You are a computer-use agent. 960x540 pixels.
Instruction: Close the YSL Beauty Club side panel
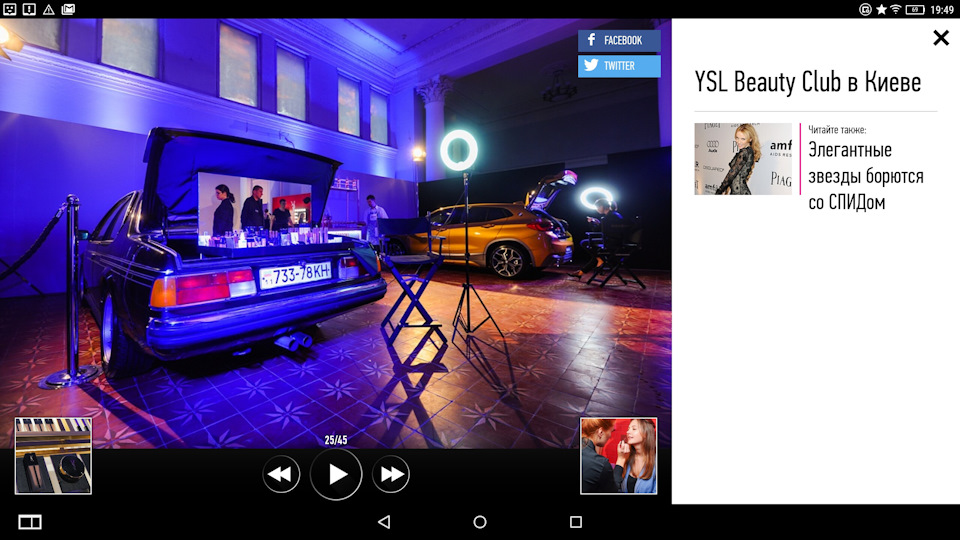click(x=941, y=38)
